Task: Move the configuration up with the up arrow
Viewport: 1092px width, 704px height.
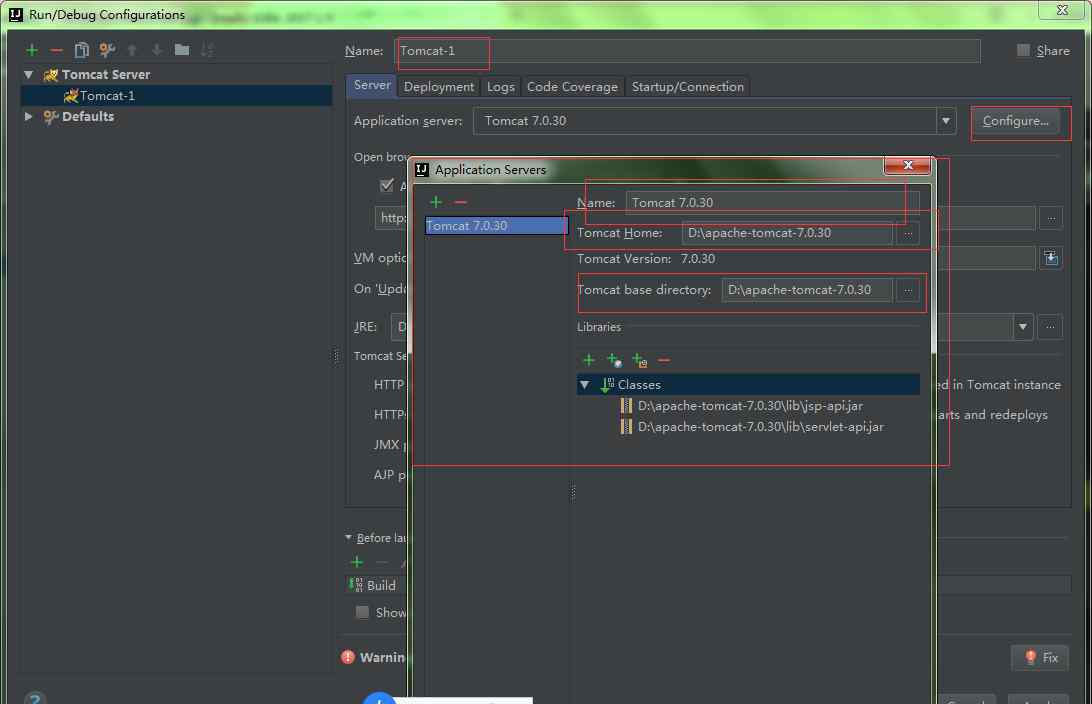Action: [x=132, y=50]
